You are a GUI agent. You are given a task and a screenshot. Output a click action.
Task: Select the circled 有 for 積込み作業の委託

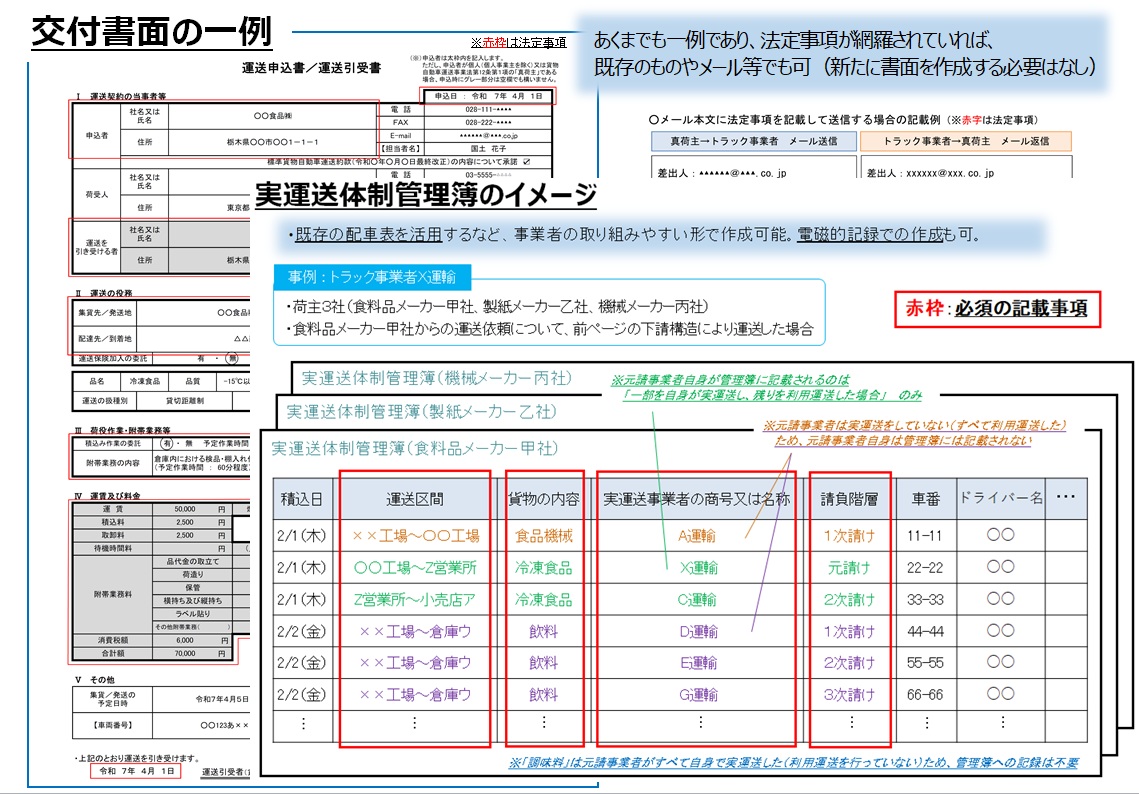166,443
